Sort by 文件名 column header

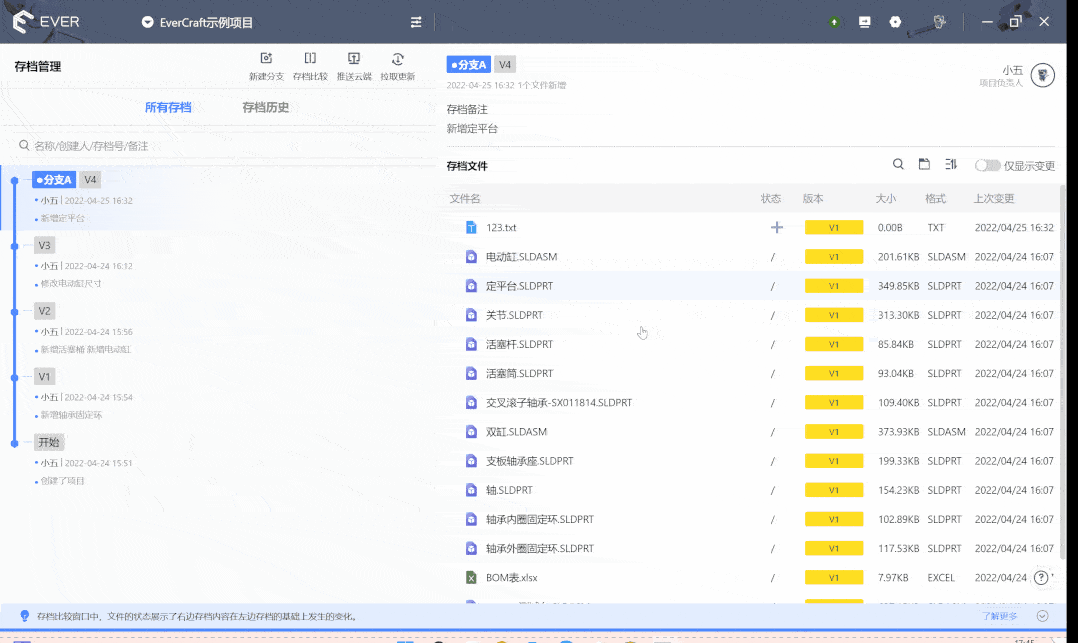pyautogui.click(x=465, y=199)
